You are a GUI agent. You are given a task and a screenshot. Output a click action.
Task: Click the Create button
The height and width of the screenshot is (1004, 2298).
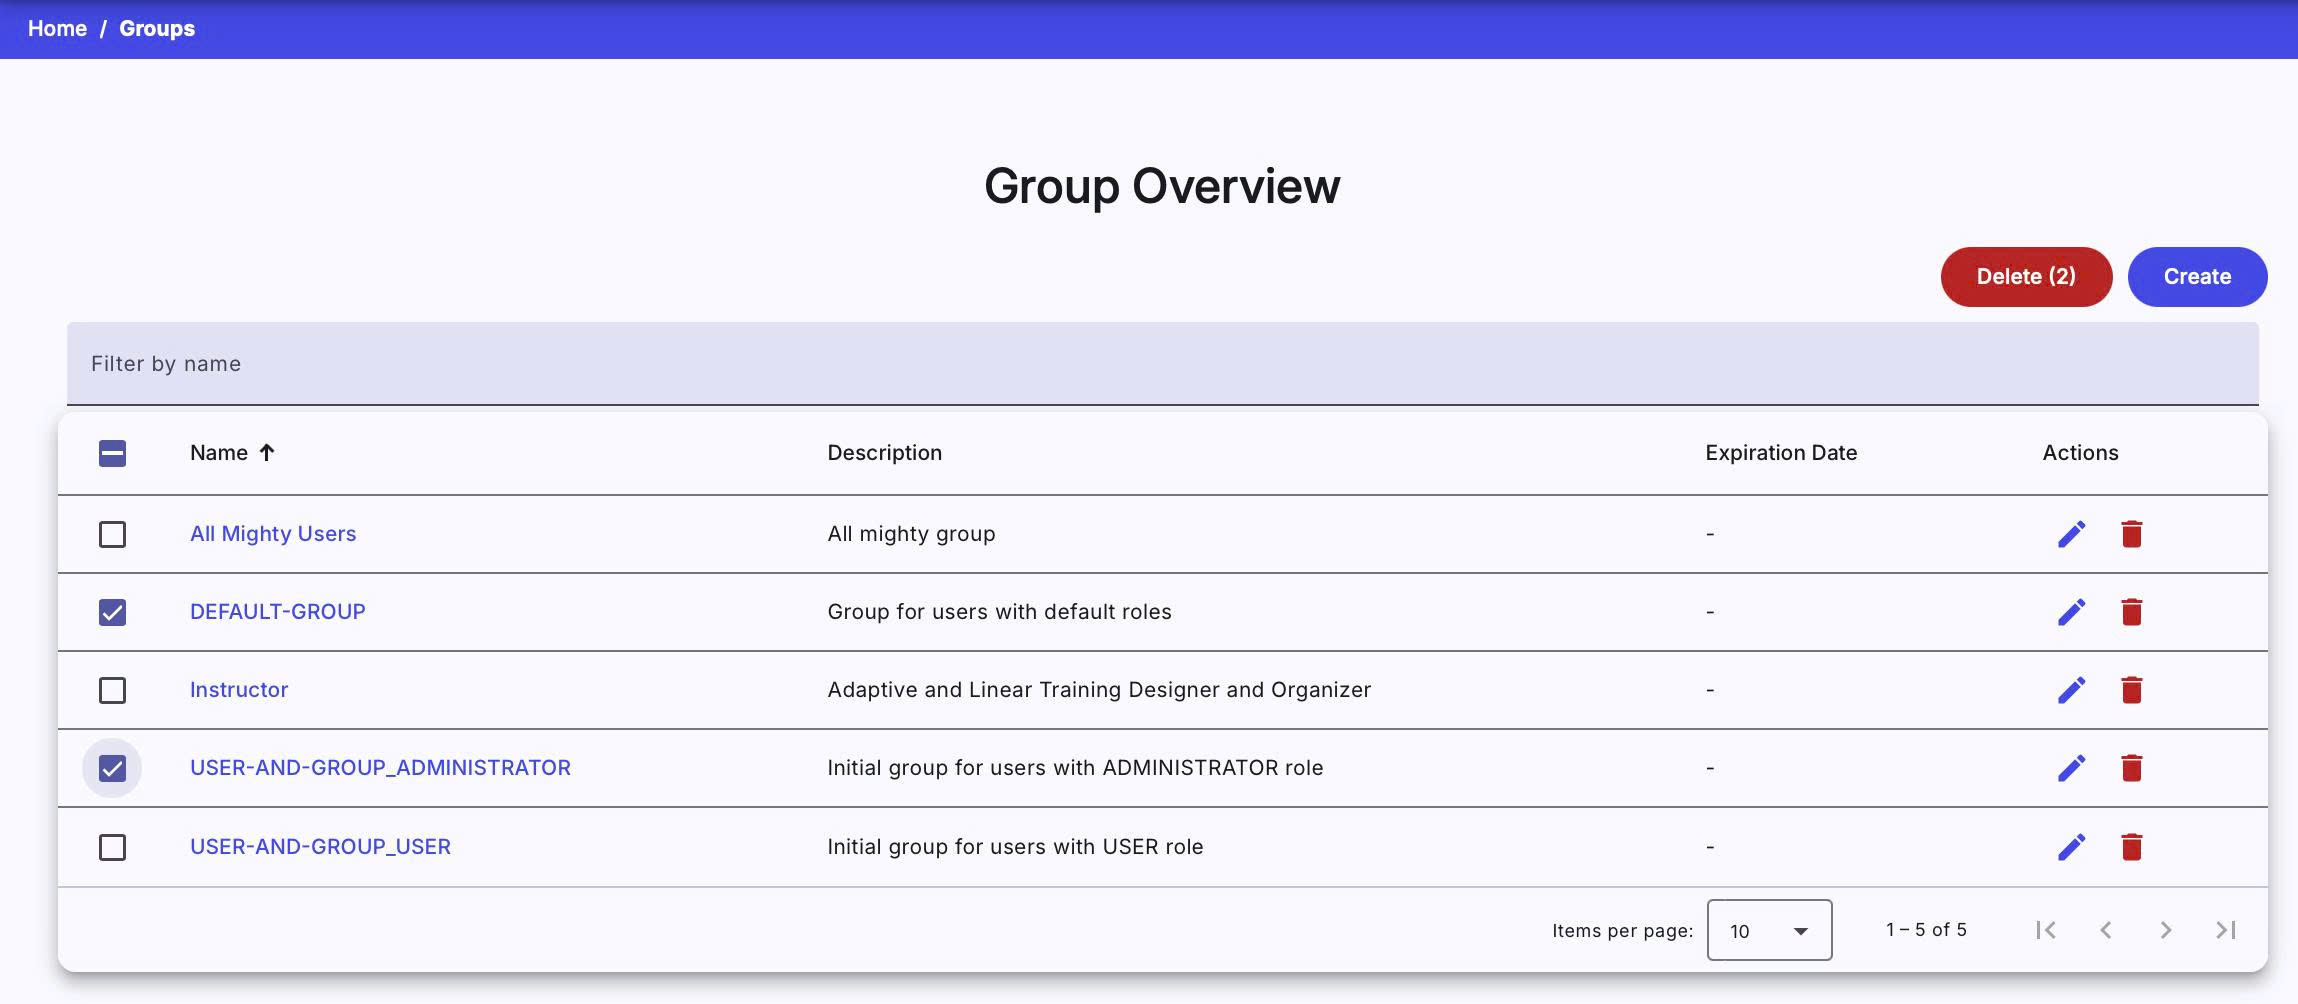(2196, 277)
